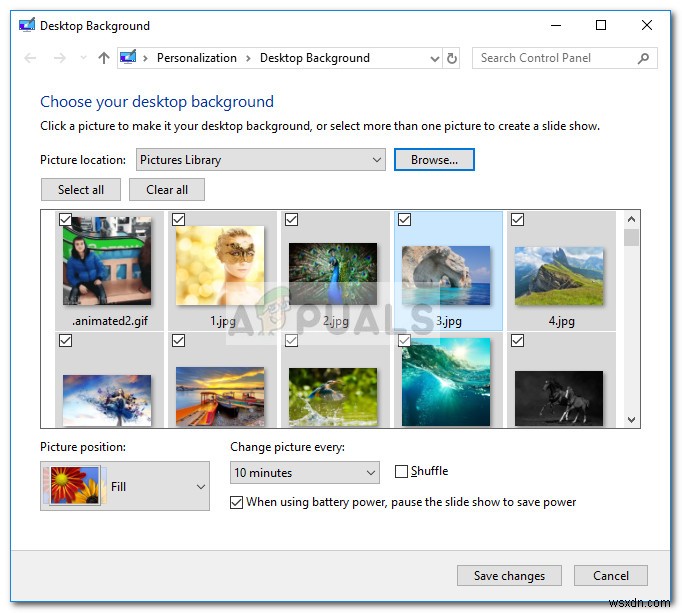
Task: Toggle pause slide show on battery power
Action: pyautogui.click(x=237, y=503)
